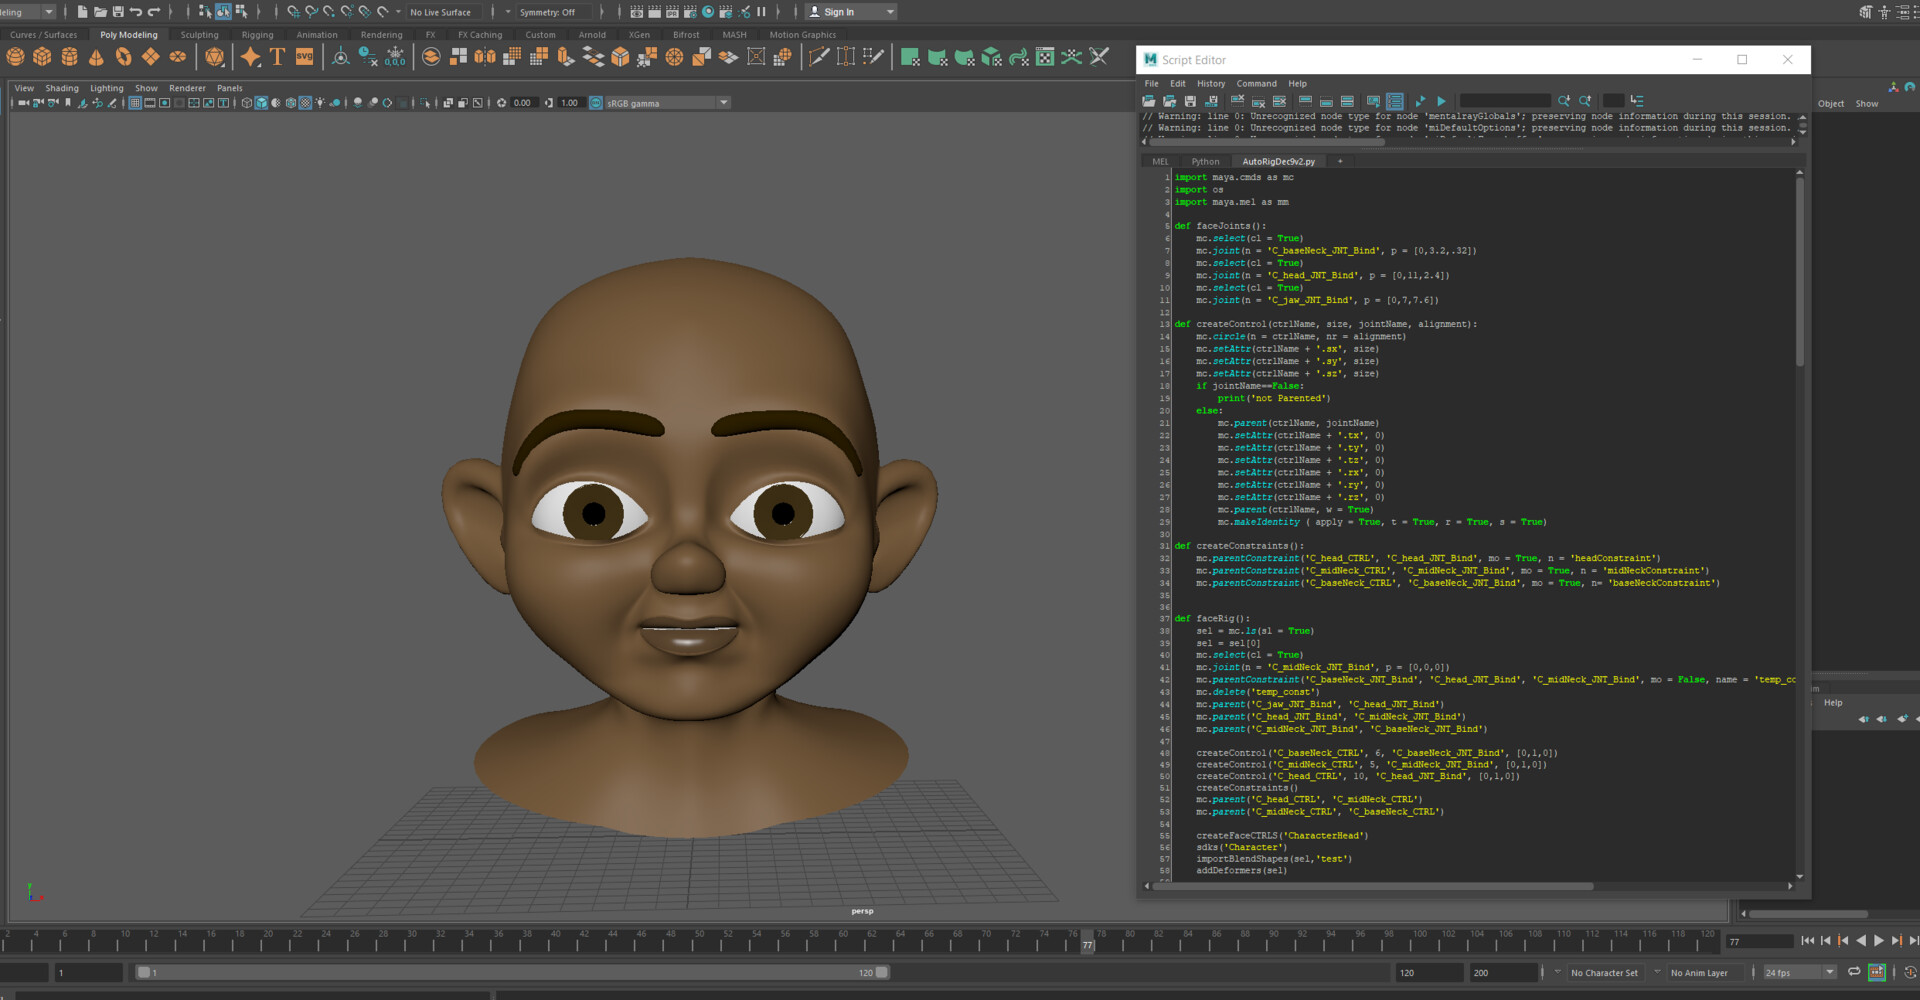Toggle grid display in the viewport toolbar
This screenshot has width=1920, height=1000.
pos(135,102)
